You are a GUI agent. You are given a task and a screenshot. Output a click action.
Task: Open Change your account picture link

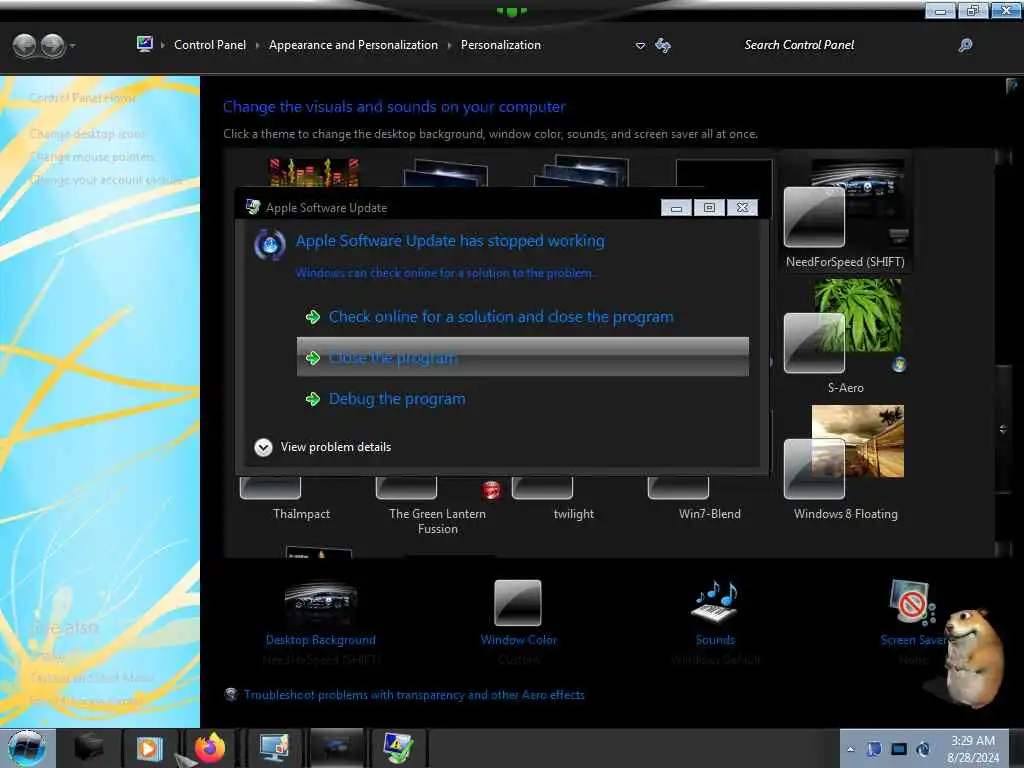(x=106, y=180)
